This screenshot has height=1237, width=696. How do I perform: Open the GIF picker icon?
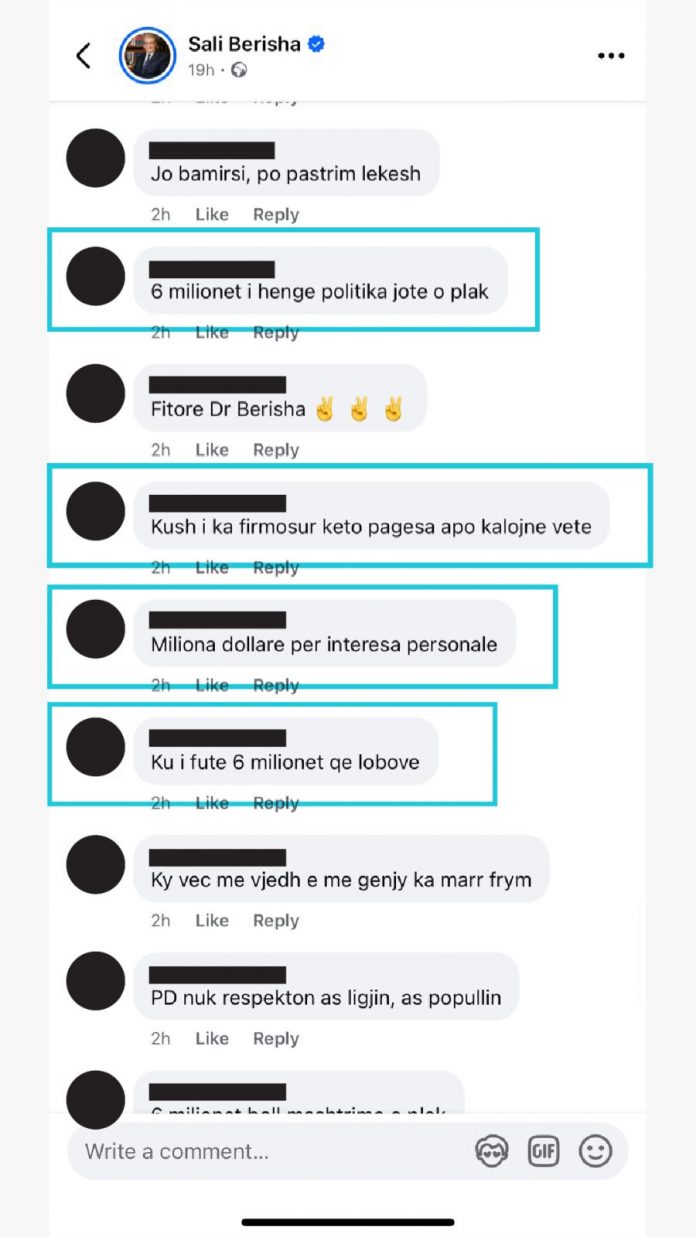click(x=544, y=1151)
